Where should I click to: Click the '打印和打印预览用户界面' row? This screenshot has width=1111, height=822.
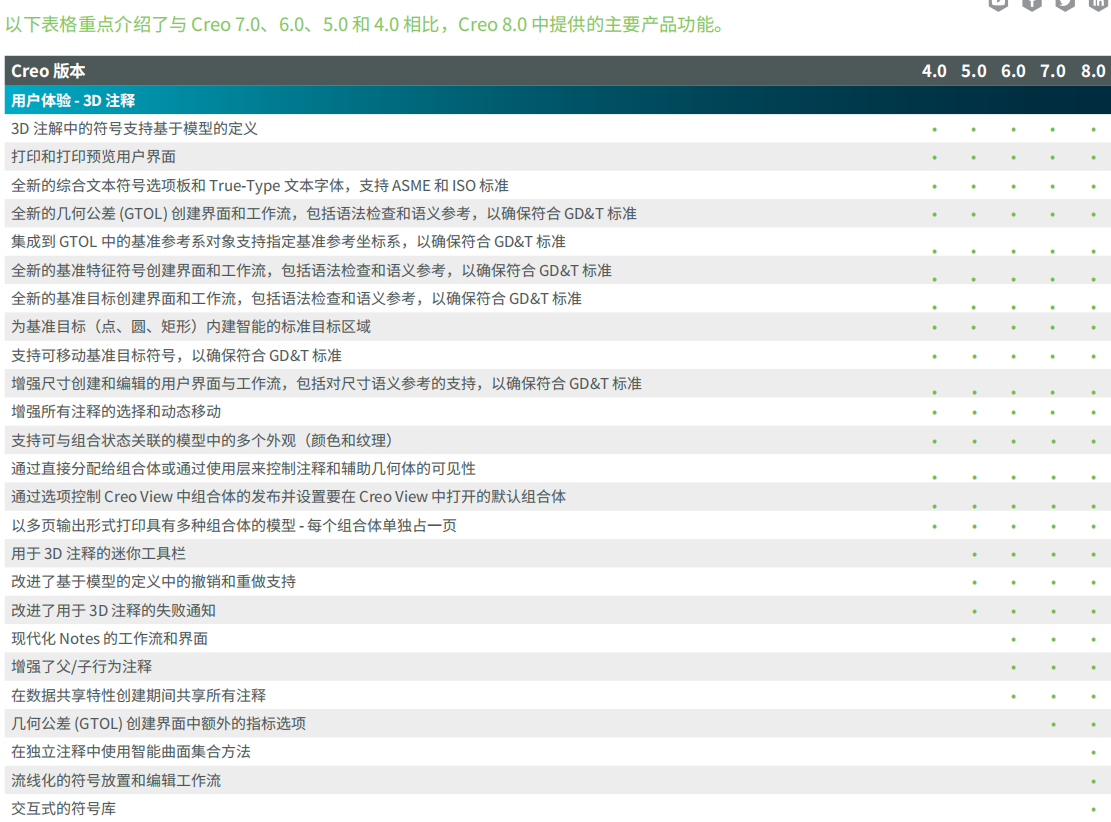point(93,157)
